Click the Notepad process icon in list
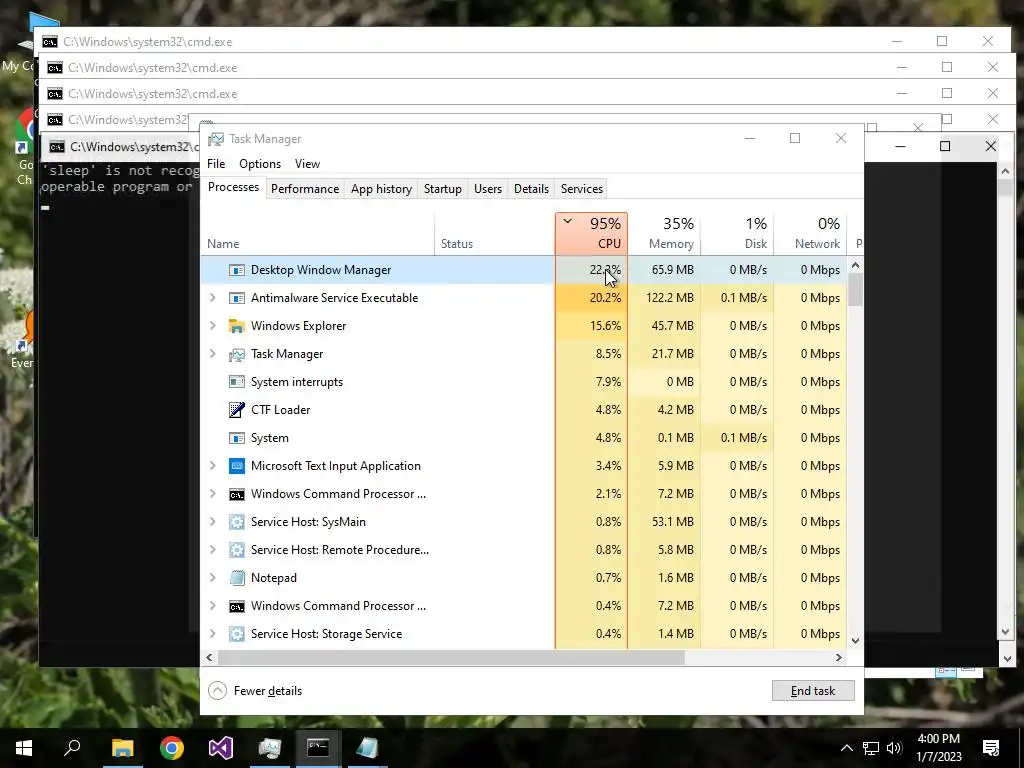This screenshot has height=768, width=1024. coord(236,578)
